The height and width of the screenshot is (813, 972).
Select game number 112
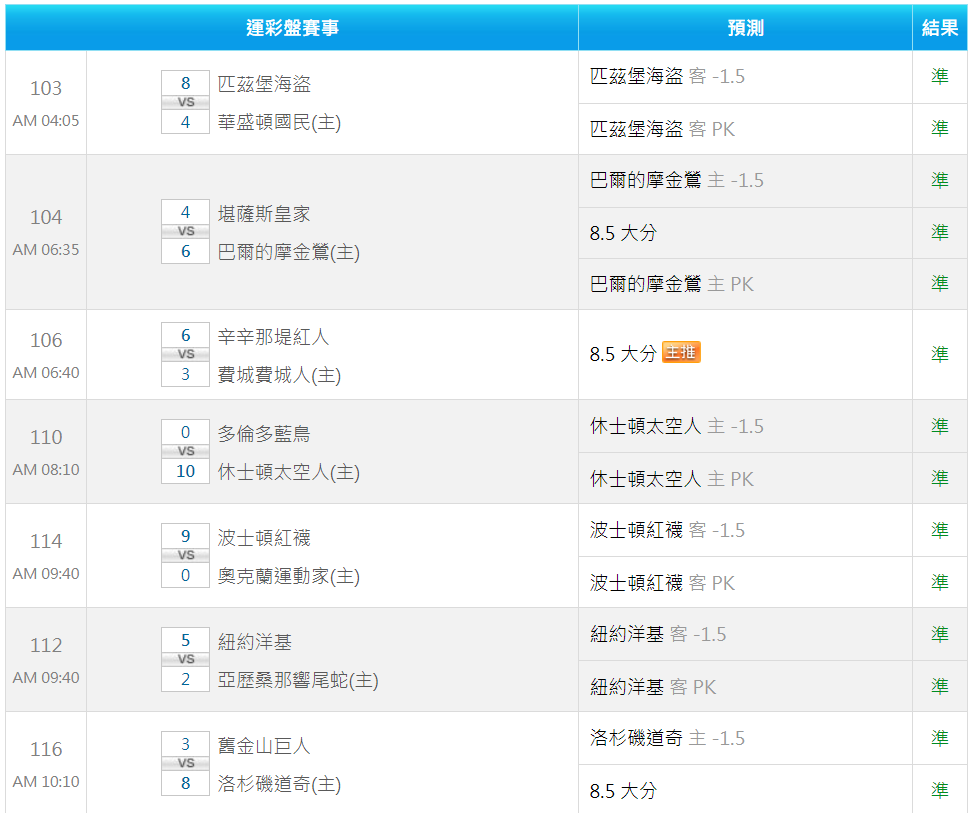pyautogui.click(x=46, y=645)
